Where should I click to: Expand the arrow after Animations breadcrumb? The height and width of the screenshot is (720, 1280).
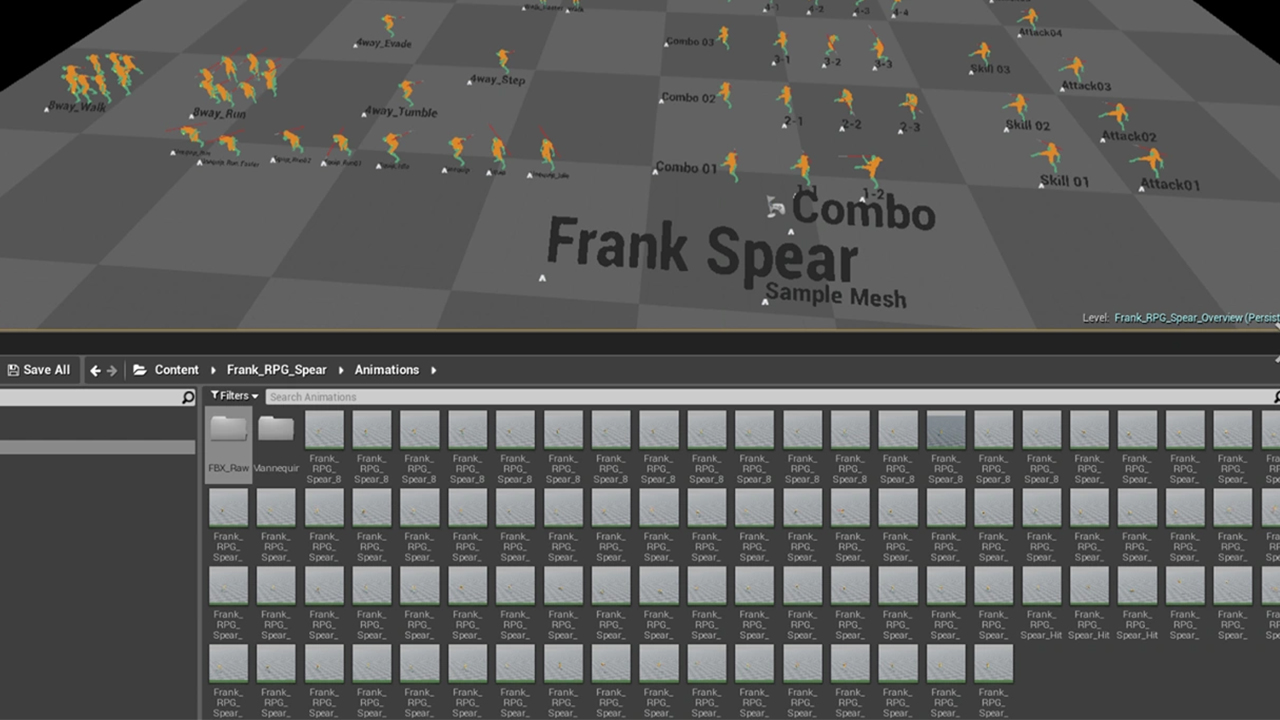(x=434, y=370)
